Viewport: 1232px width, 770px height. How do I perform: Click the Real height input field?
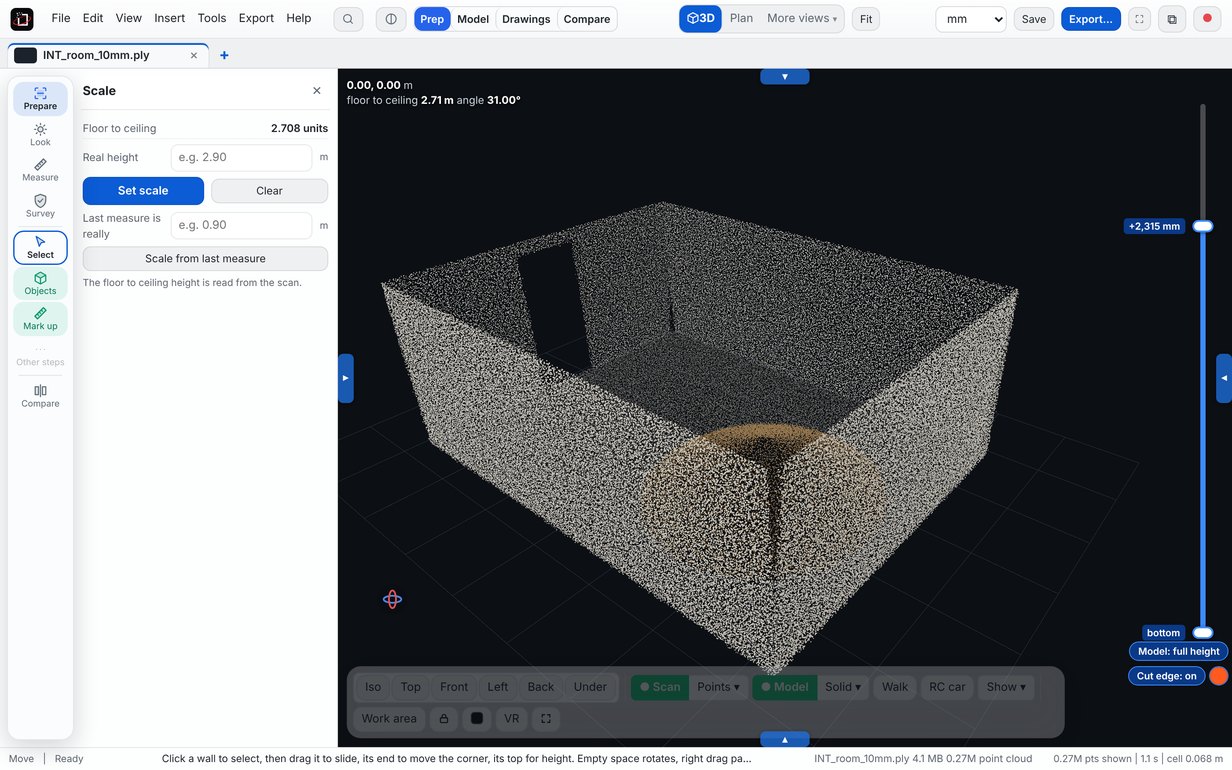(x=241, y=157)
